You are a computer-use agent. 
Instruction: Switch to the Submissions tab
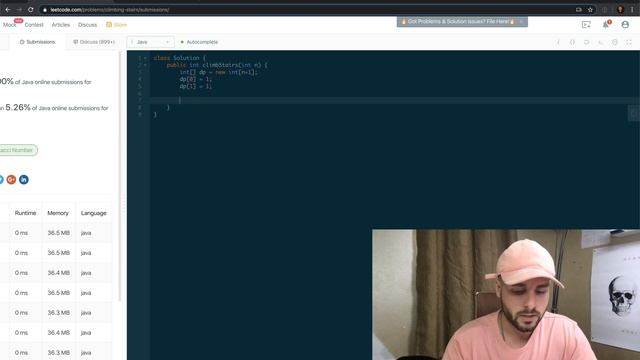coord(38,42)
